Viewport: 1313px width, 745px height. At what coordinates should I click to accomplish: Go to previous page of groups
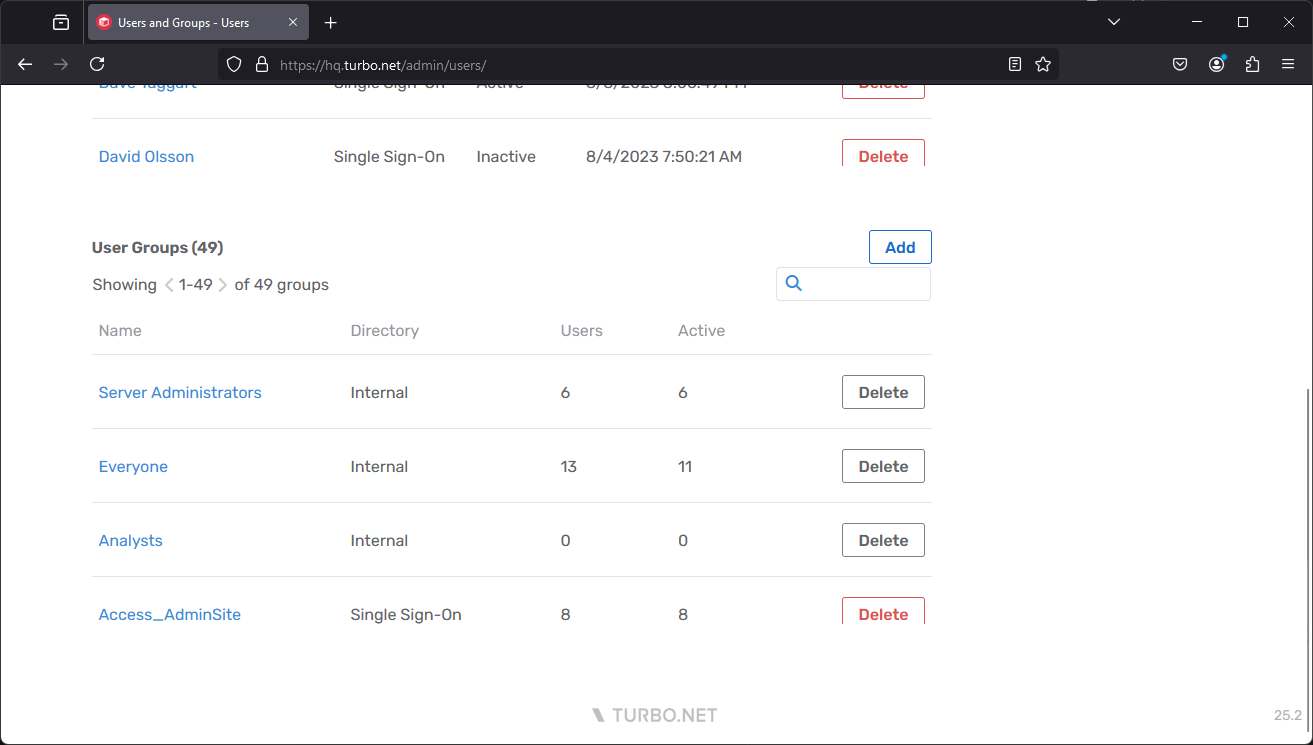[x=169, y=285]
